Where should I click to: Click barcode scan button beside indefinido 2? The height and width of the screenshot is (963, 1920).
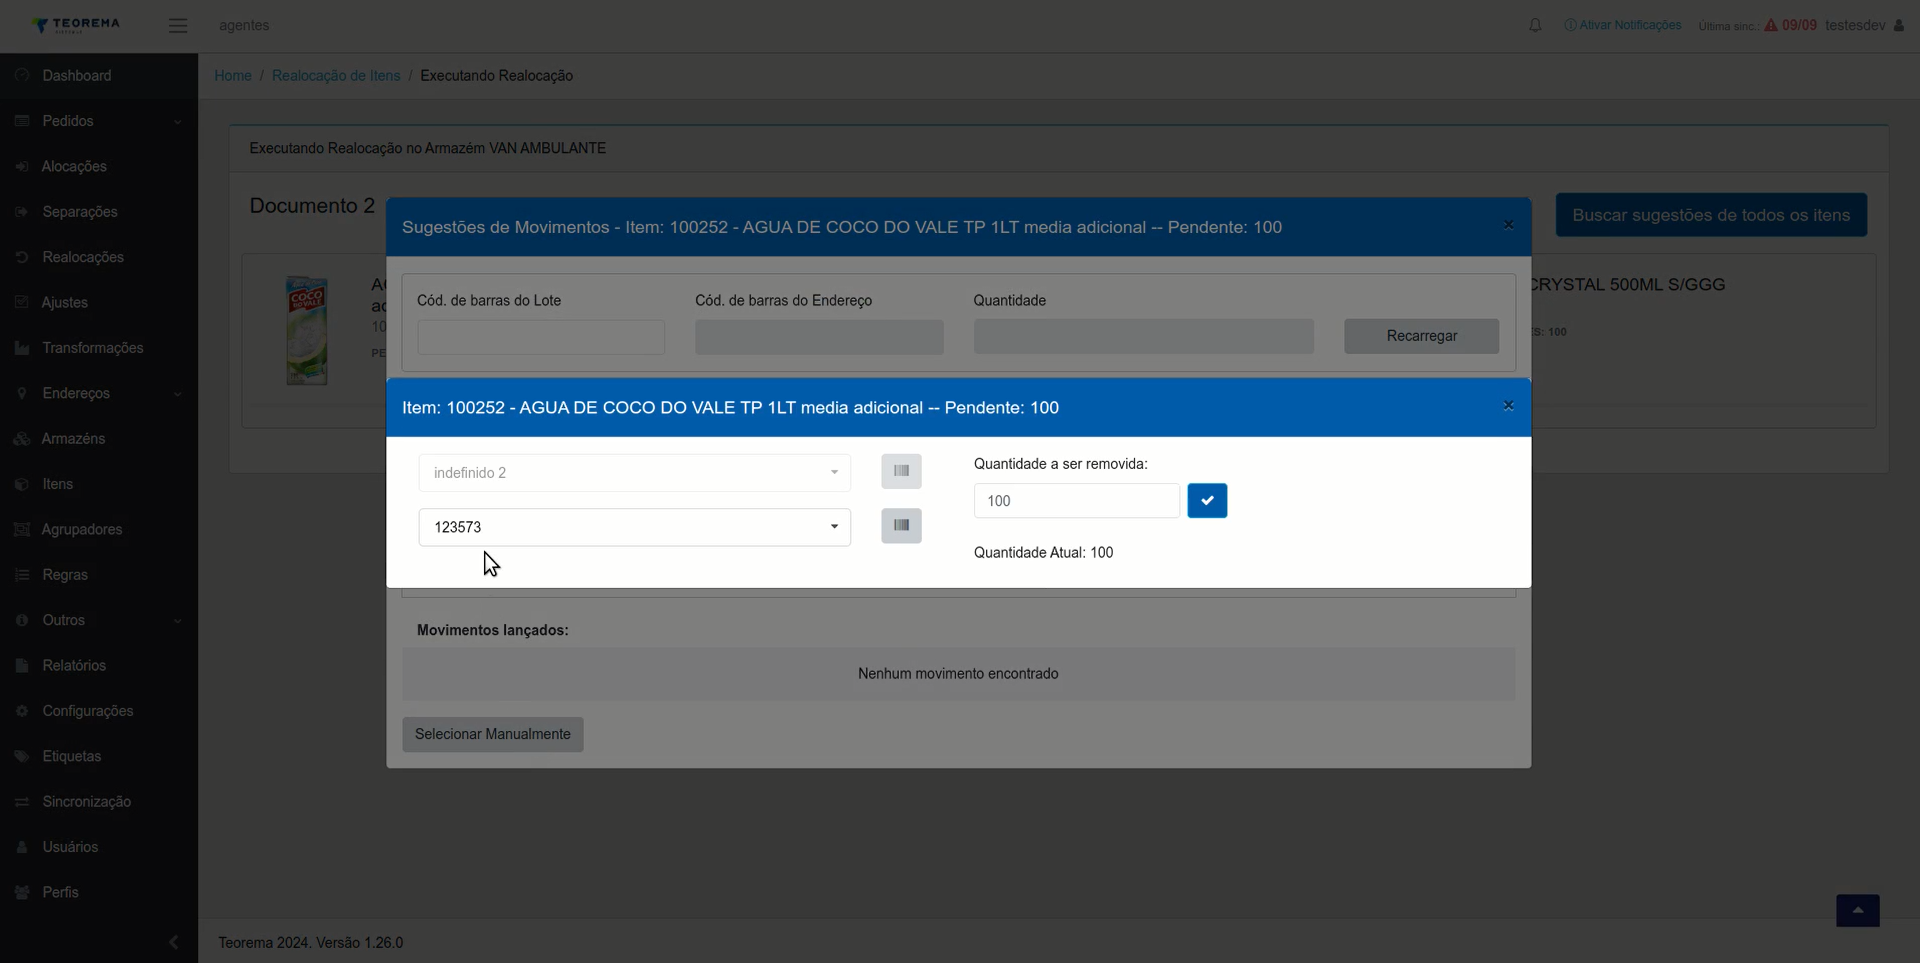coord(901,471)
